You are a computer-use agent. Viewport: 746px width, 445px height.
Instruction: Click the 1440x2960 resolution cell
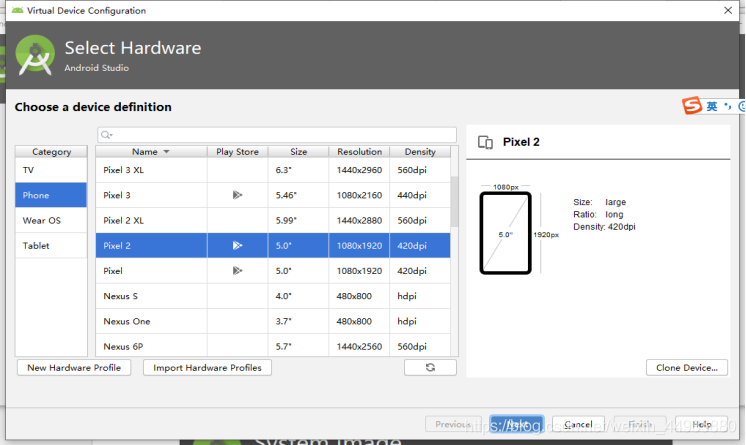point(359,170)
